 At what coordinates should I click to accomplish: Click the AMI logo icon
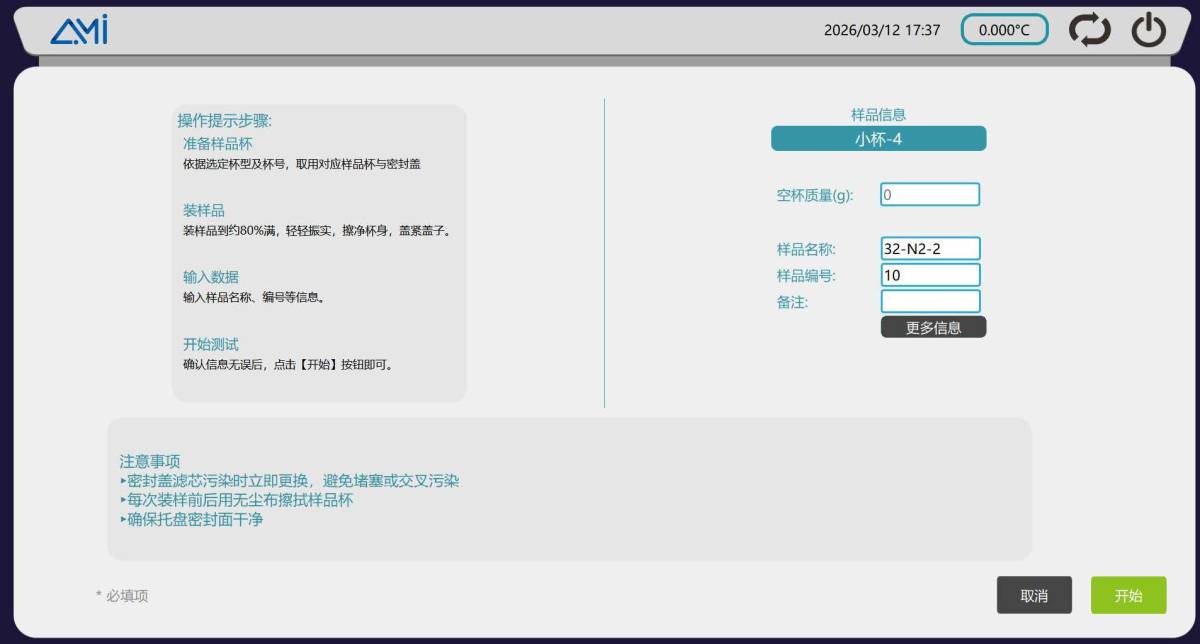79,30
